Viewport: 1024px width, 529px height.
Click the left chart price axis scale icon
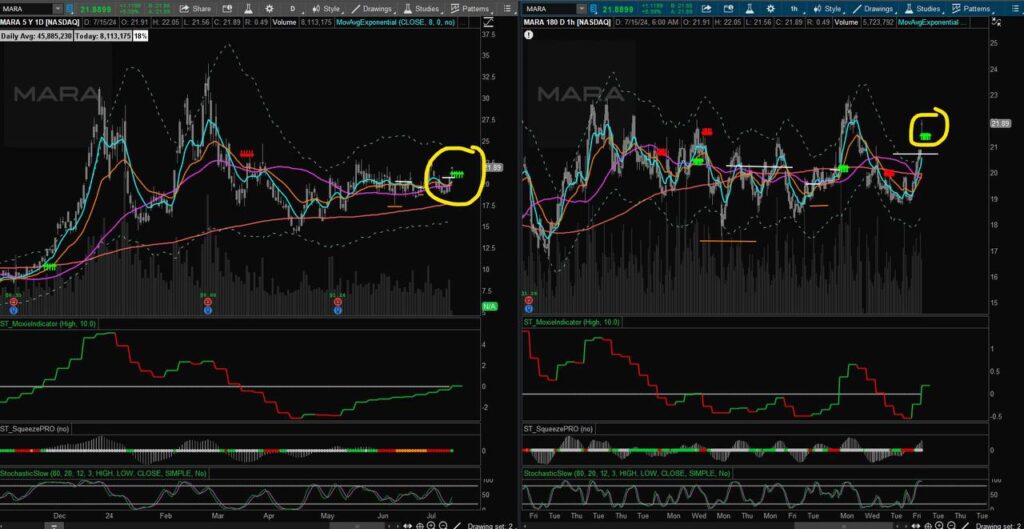(487, 22)
